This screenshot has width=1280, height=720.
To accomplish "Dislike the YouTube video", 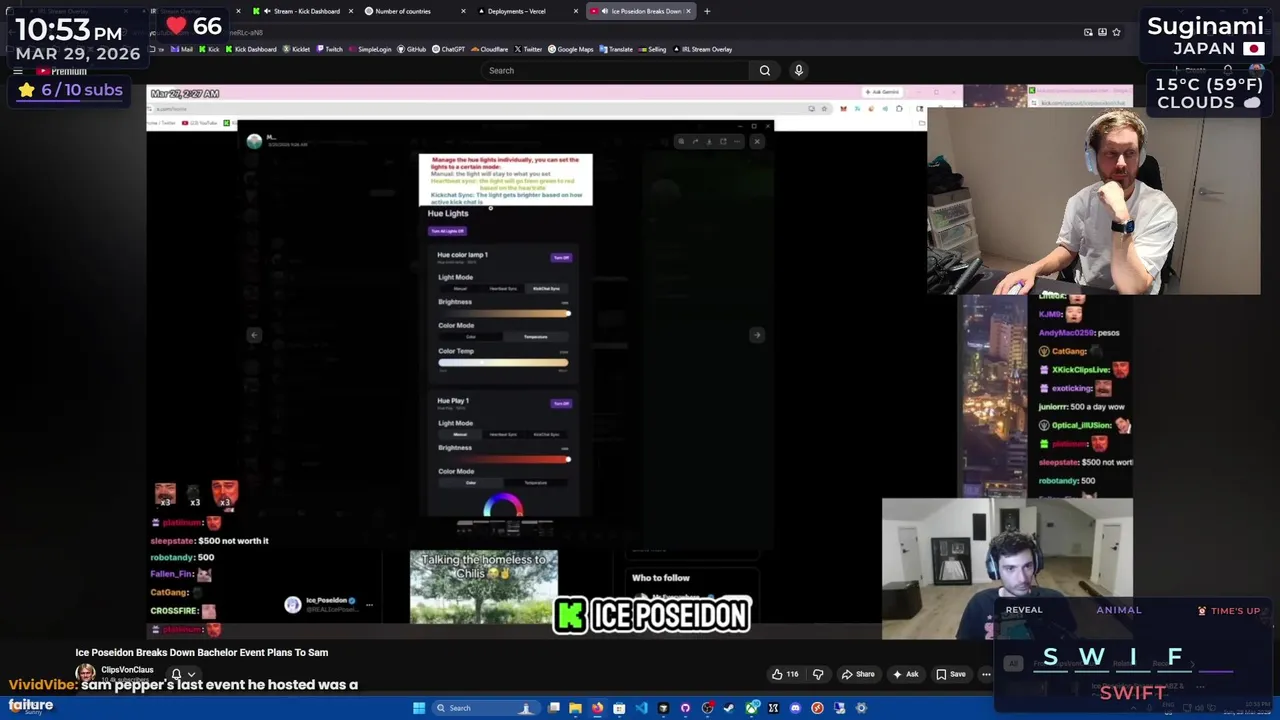I will pyautogui.click(x=818, y=674).
